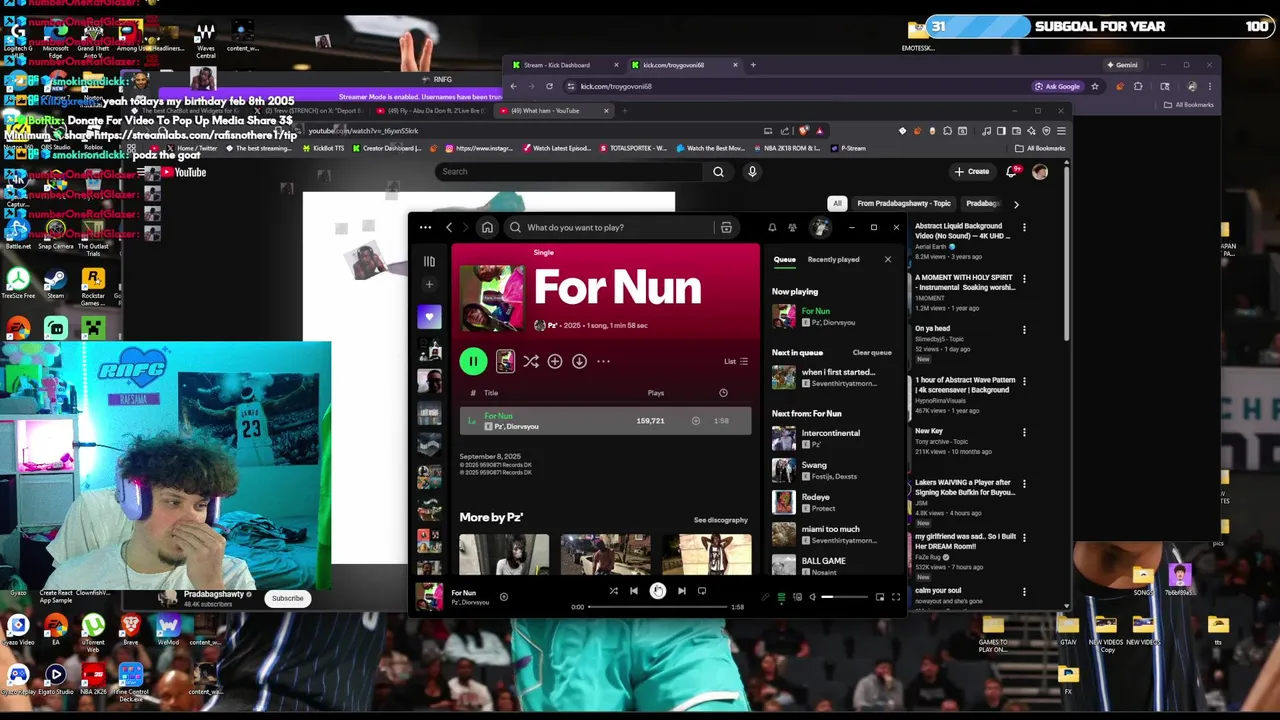1280x720 pixels.
Task: Open YouTube notifications bell
Action: 1011,172
